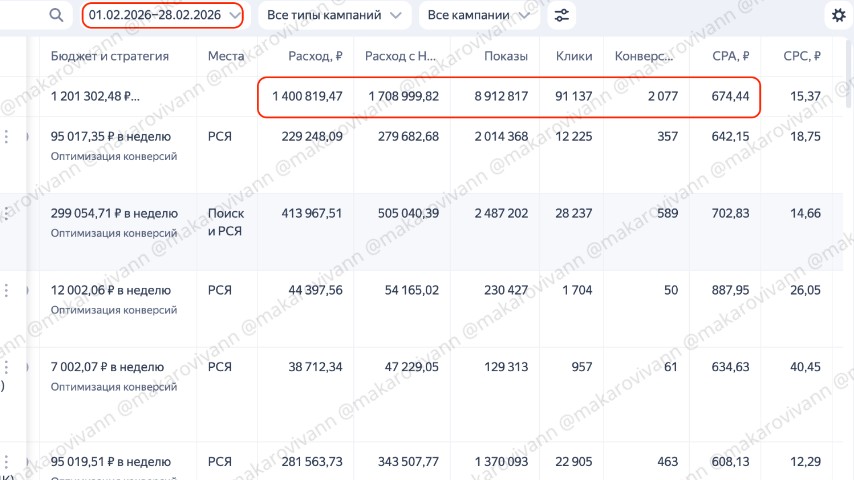Viewport: 854px width, 480px height.
Task: Expand the Все кампании dropdown
Action: [478, 16]
